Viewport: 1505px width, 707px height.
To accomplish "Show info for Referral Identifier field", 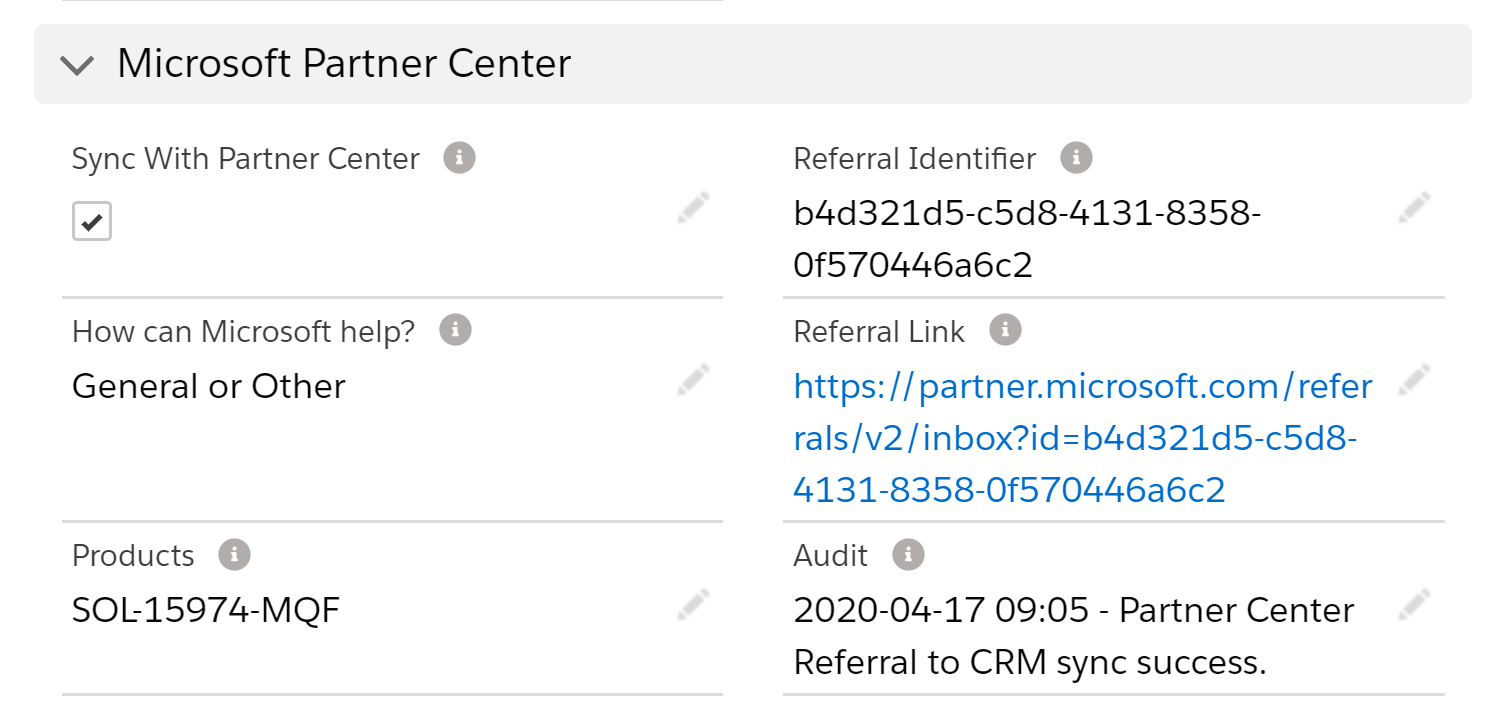I will point(1076,158).
